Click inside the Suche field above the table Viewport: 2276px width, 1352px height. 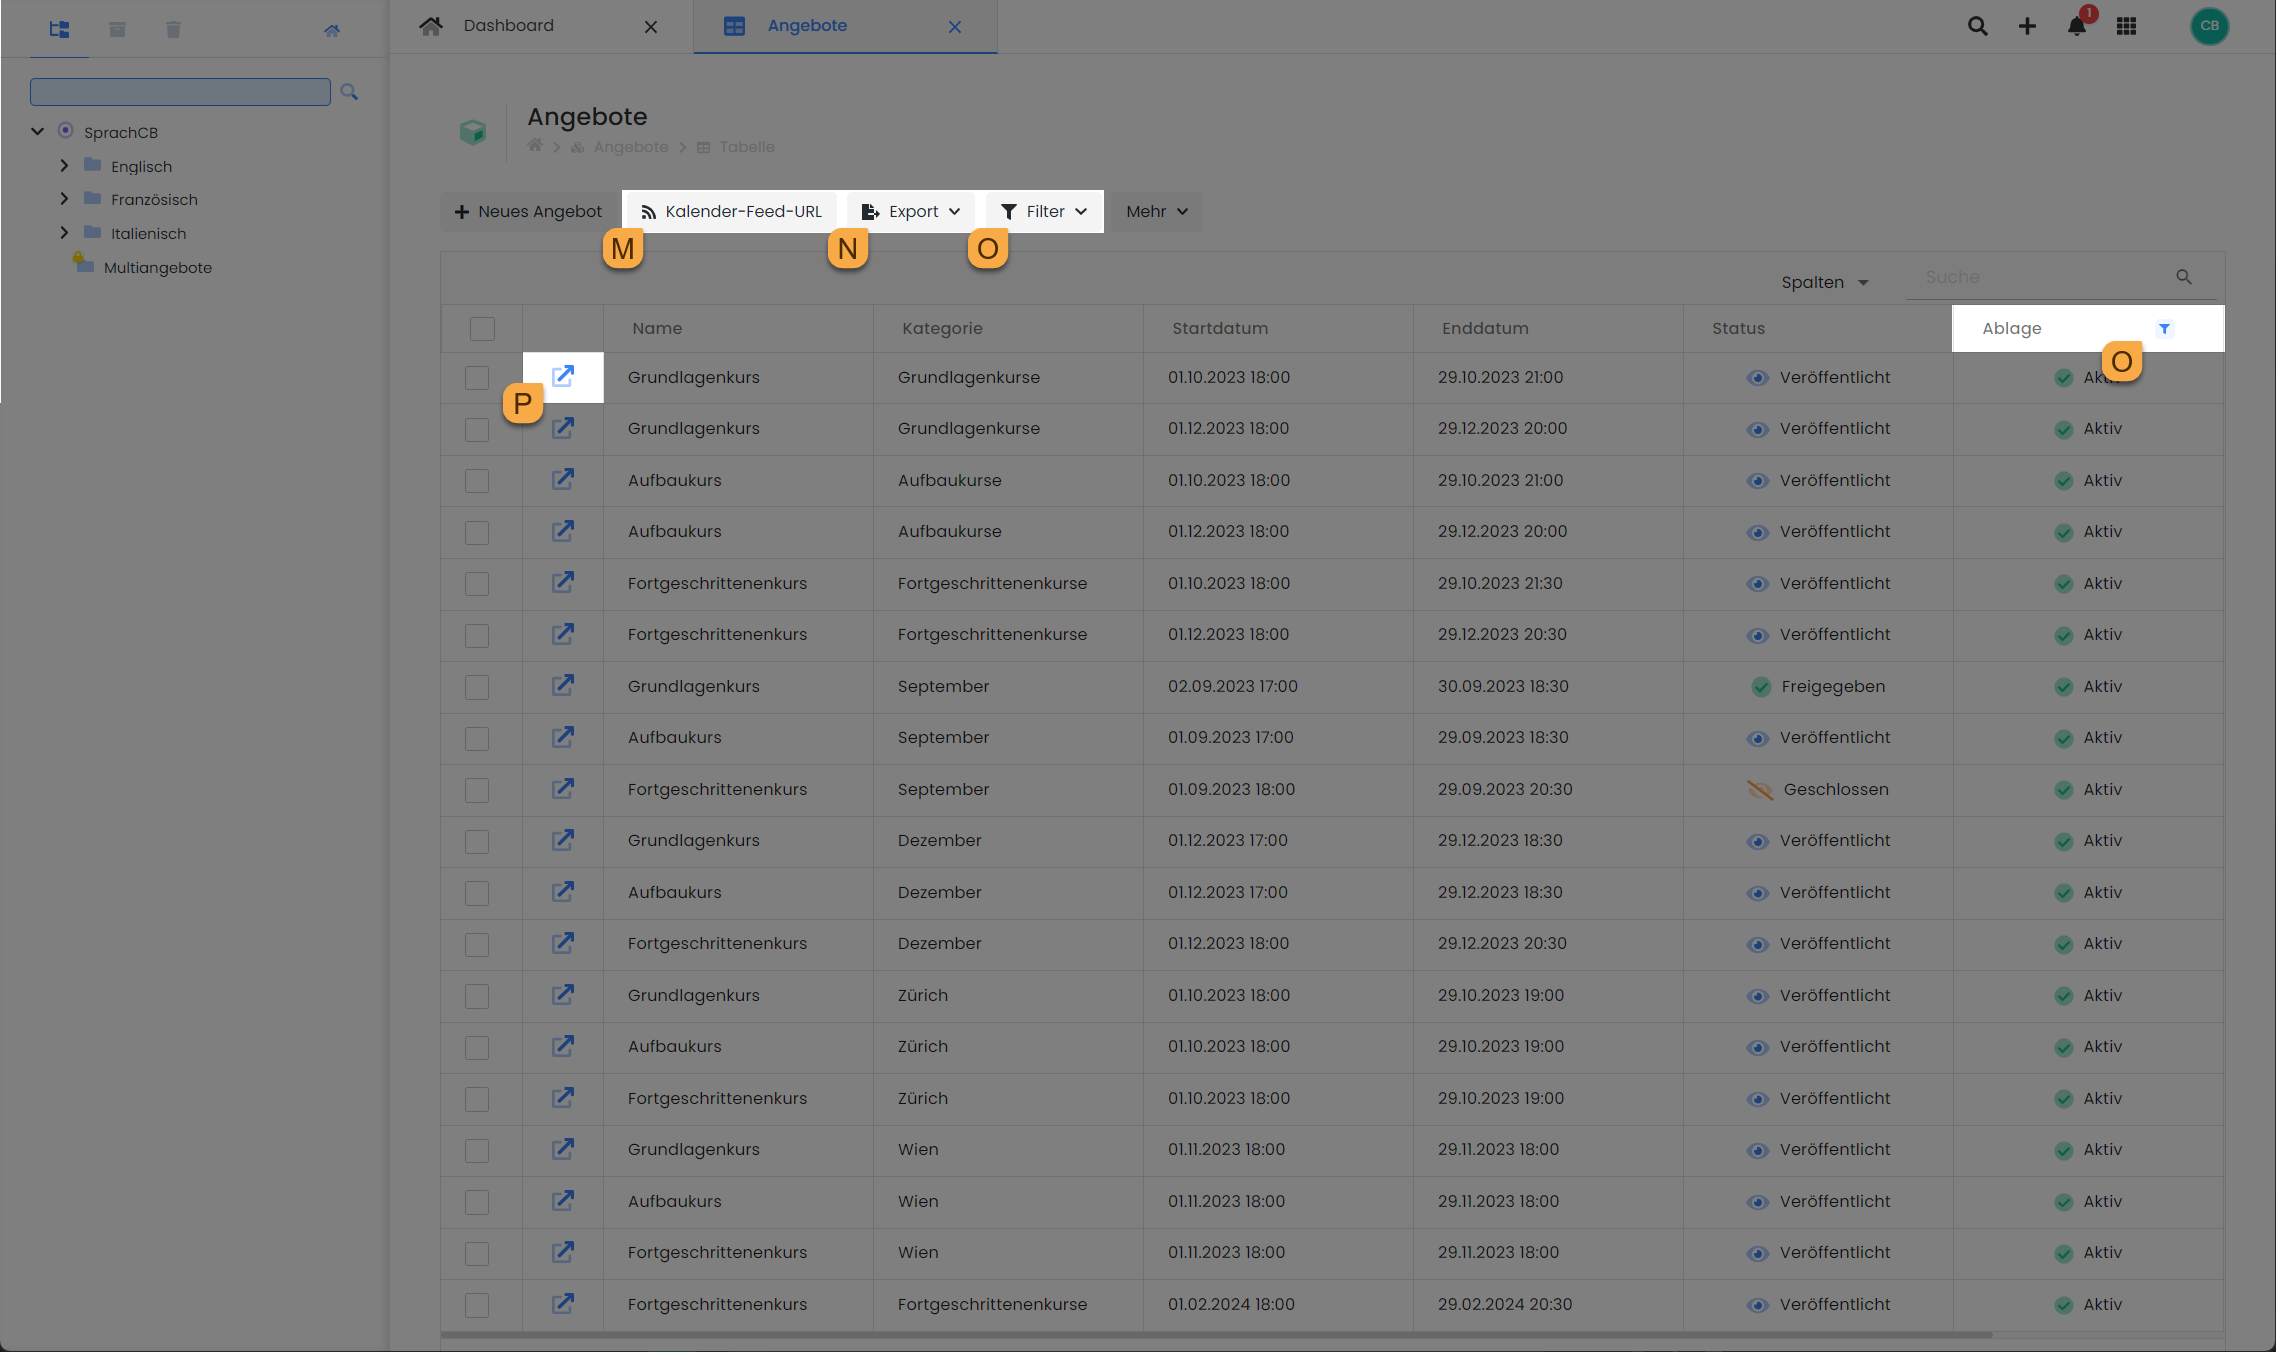point(2040,277)
